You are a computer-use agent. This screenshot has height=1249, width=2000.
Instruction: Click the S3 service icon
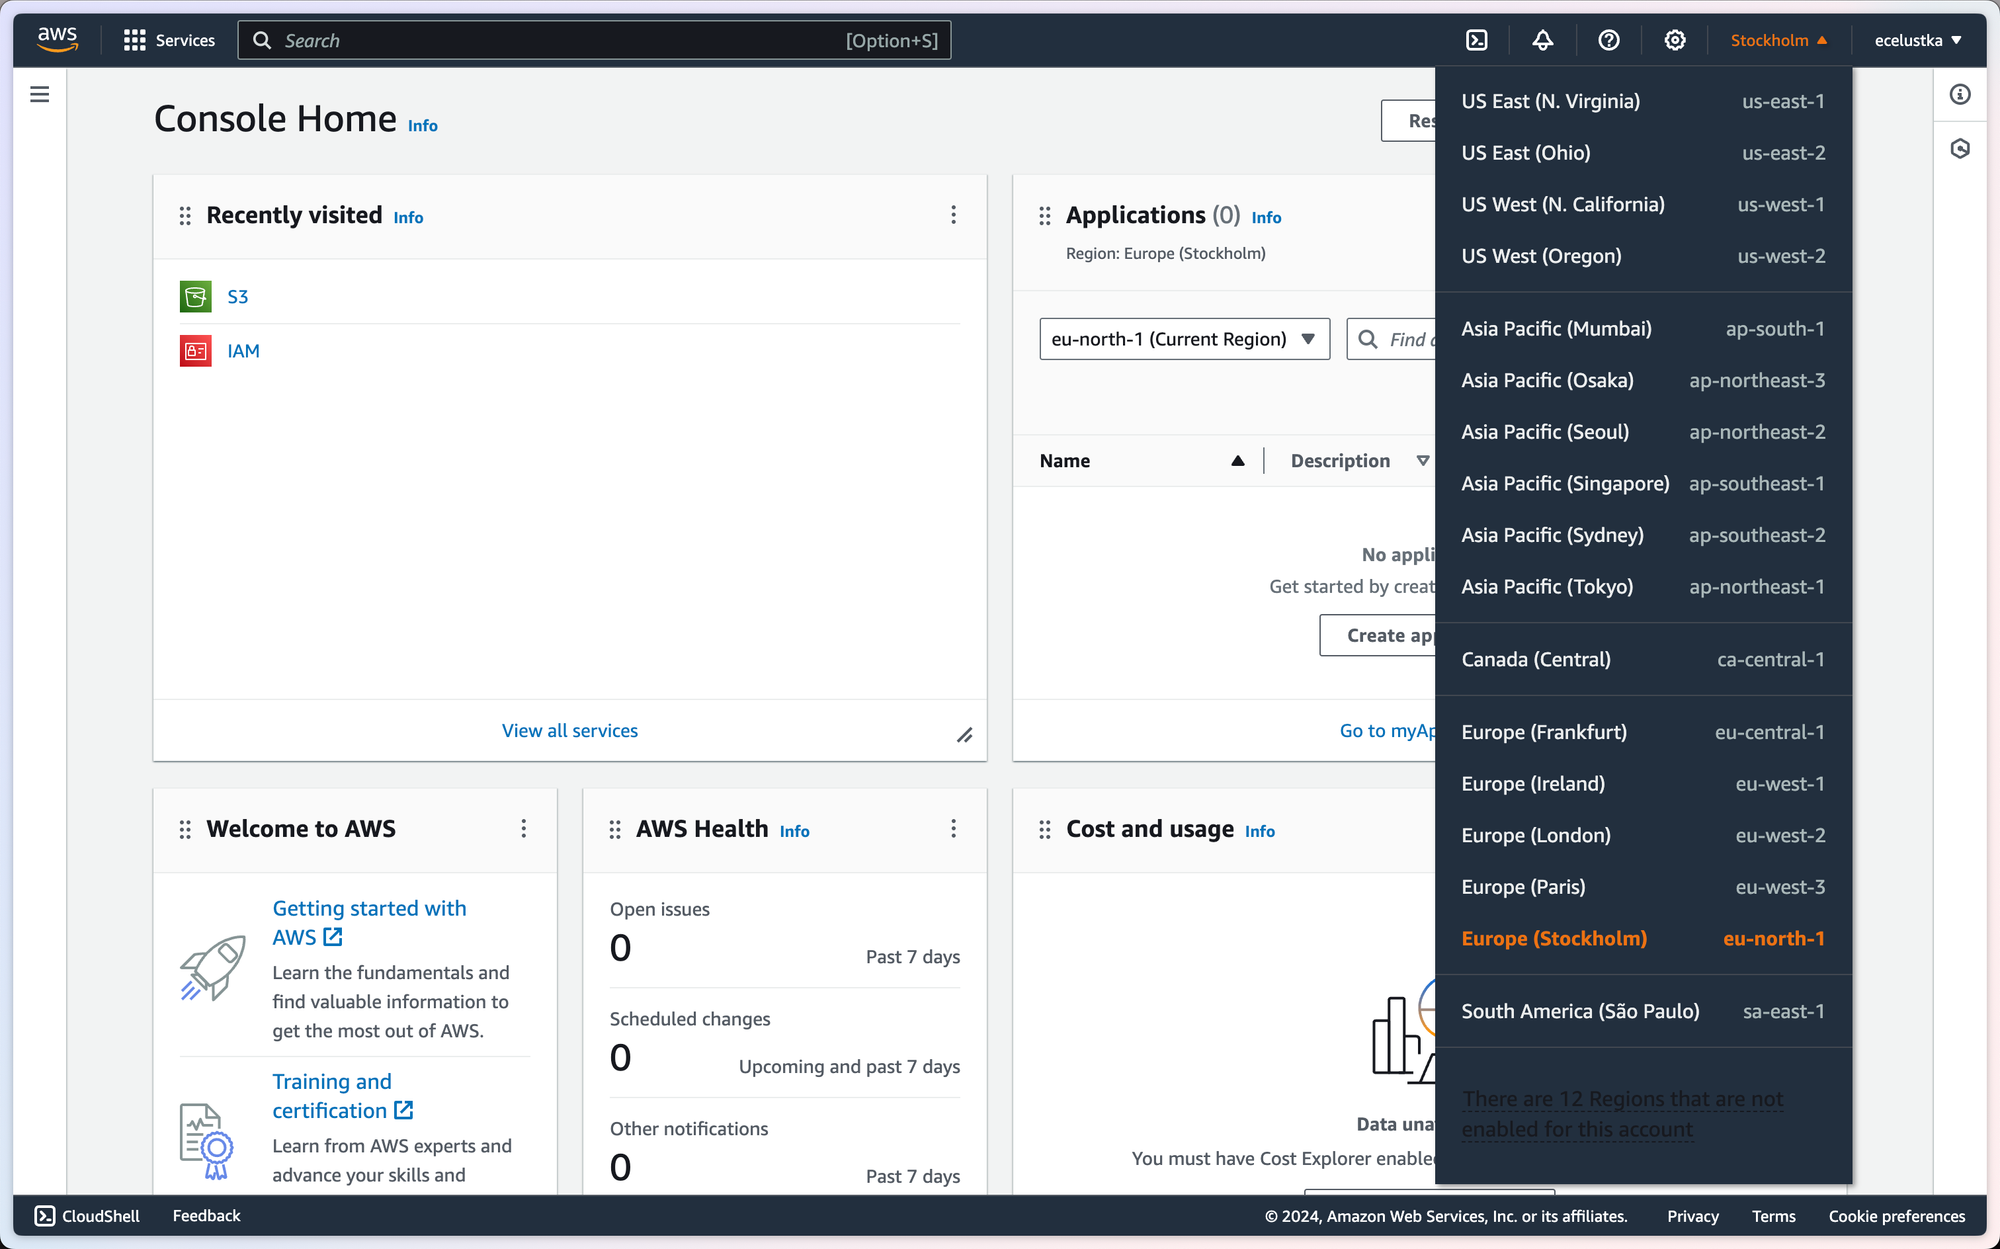point(196,297)
